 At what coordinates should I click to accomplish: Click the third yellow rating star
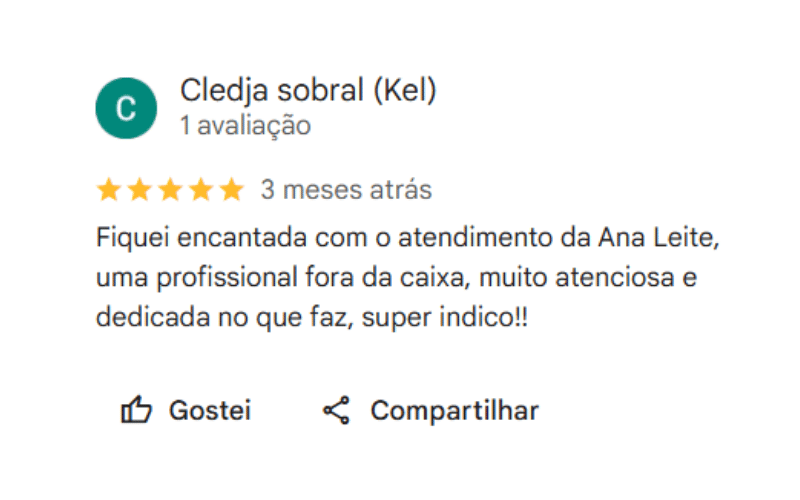(170, 190)
